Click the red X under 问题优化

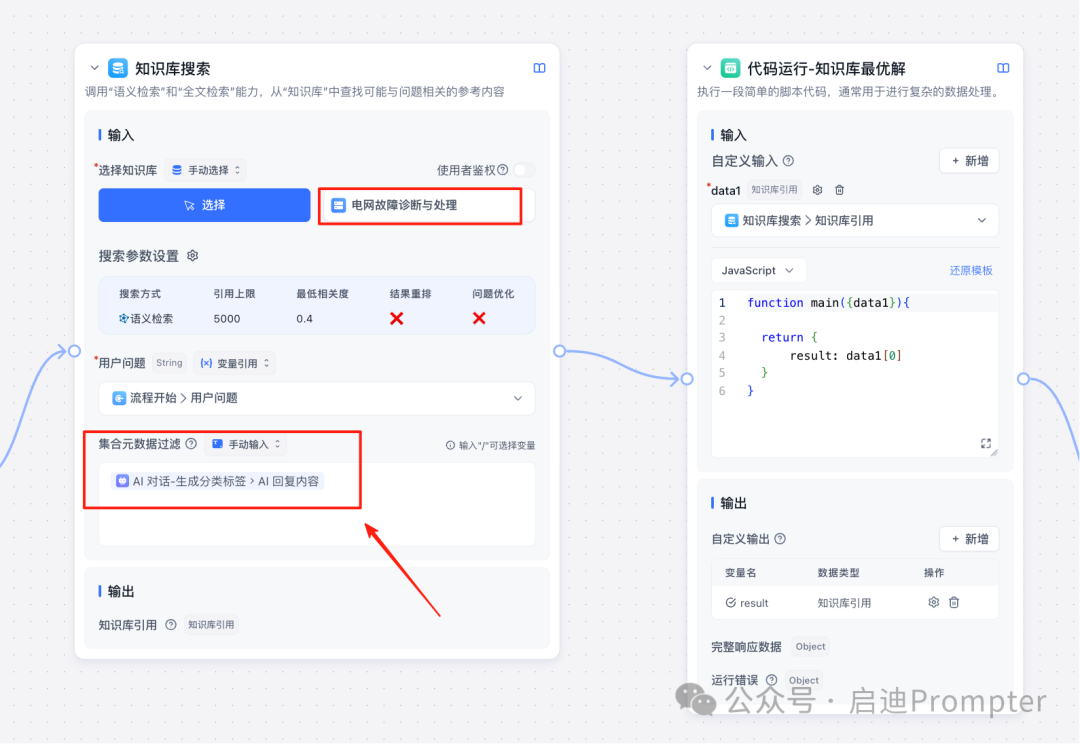pyautogui.click(x=479, y=318)
